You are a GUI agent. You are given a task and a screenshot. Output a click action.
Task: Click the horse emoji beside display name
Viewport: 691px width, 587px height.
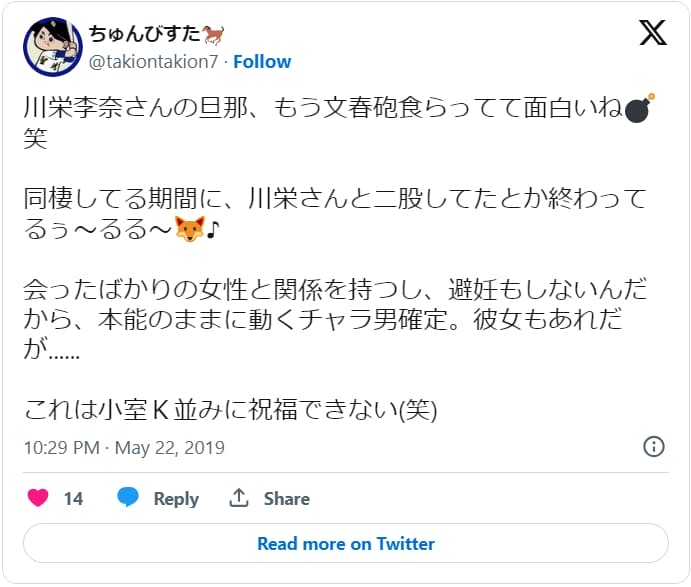pyautogui.click(x=213, y=35)
